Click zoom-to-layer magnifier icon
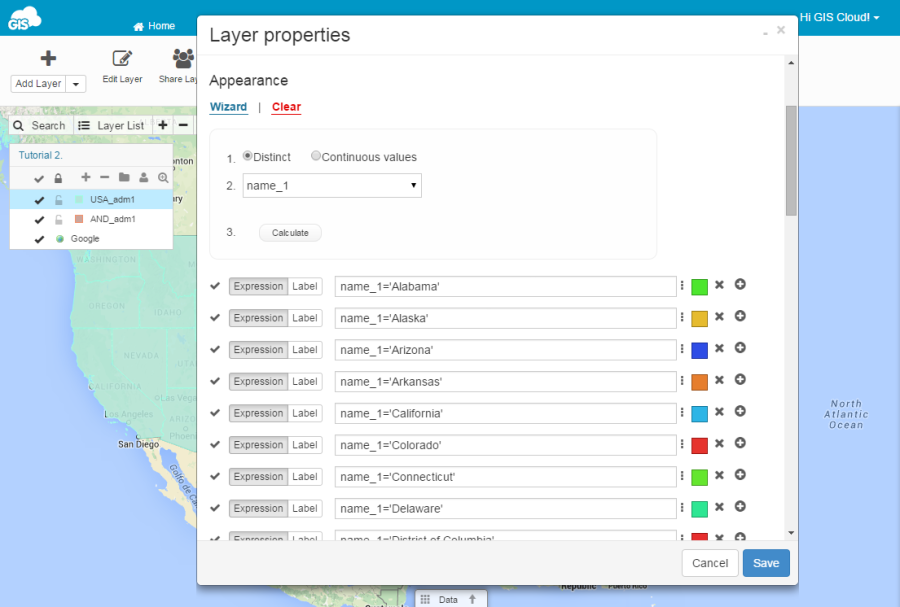Screen dimensions: 900x607 tap(164, 178)
